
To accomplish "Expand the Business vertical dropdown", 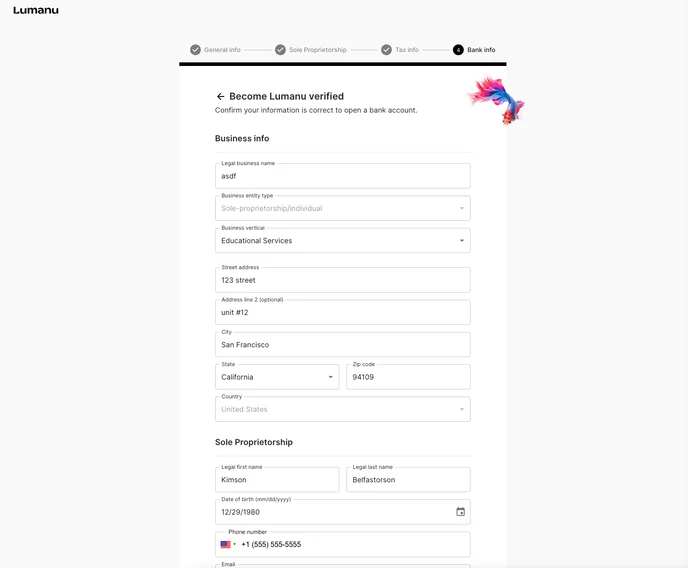I will tap(461, 241).
